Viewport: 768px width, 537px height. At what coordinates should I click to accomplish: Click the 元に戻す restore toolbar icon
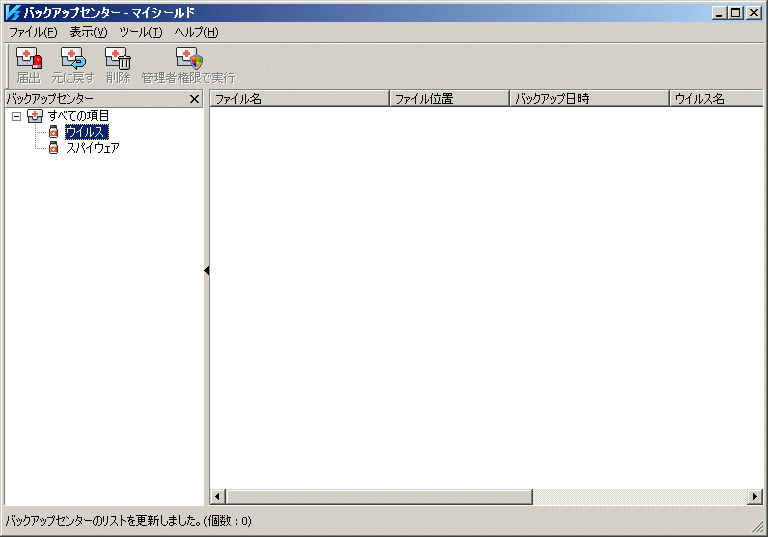point(73,58)
